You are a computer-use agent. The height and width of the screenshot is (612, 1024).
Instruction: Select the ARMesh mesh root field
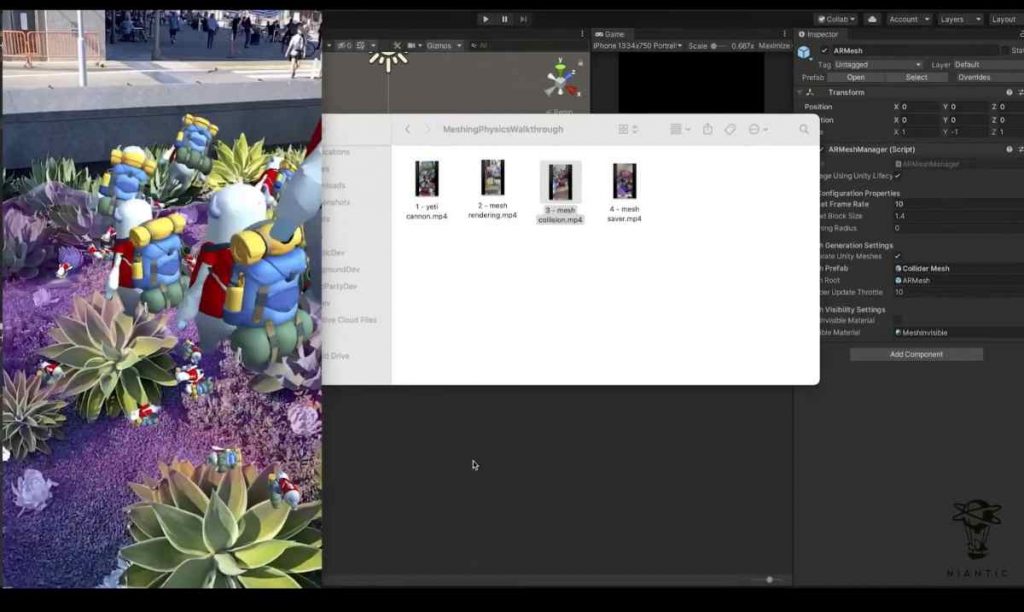[958, 280]
